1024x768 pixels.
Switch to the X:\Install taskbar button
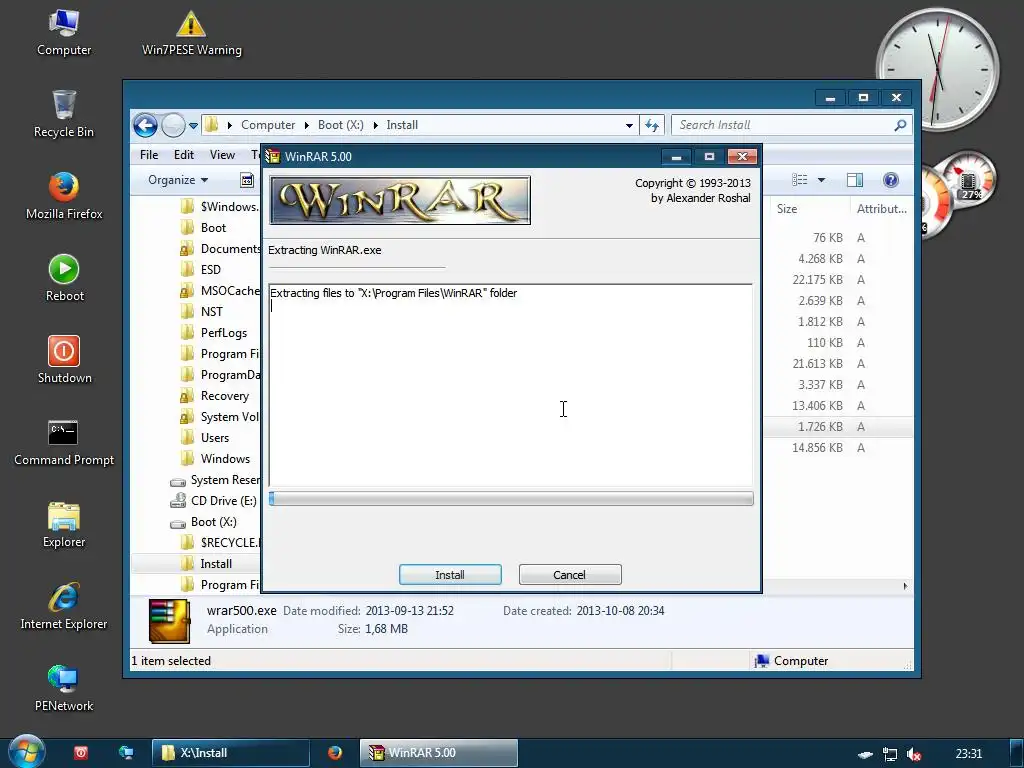[231, 753]
